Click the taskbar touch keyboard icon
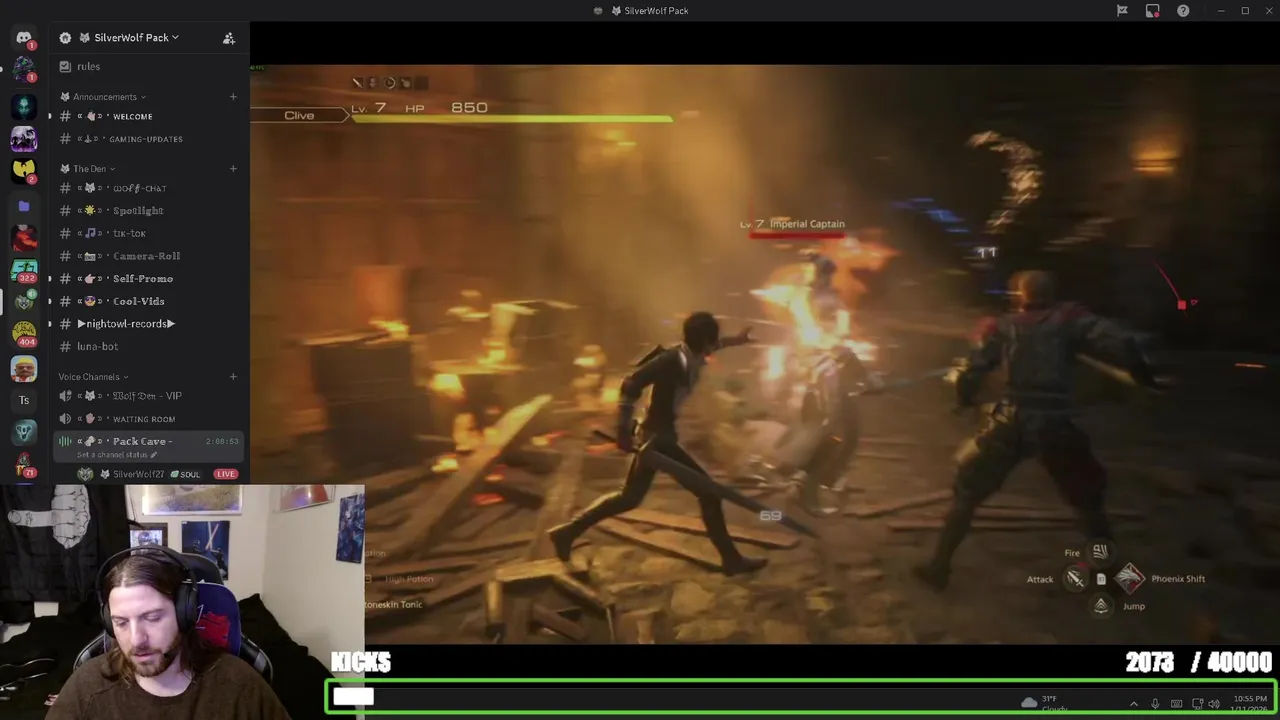Viewport: 1280px width, 720px height. [1176, 704]
